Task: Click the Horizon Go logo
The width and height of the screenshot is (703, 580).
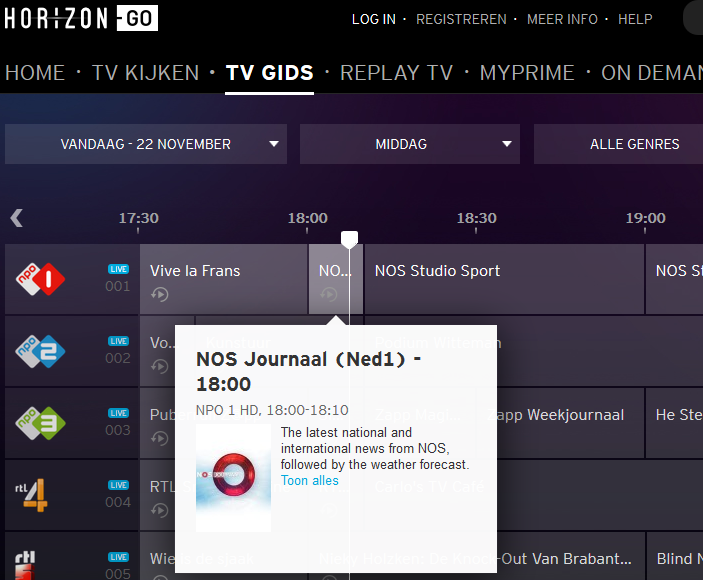Action: 81,18
